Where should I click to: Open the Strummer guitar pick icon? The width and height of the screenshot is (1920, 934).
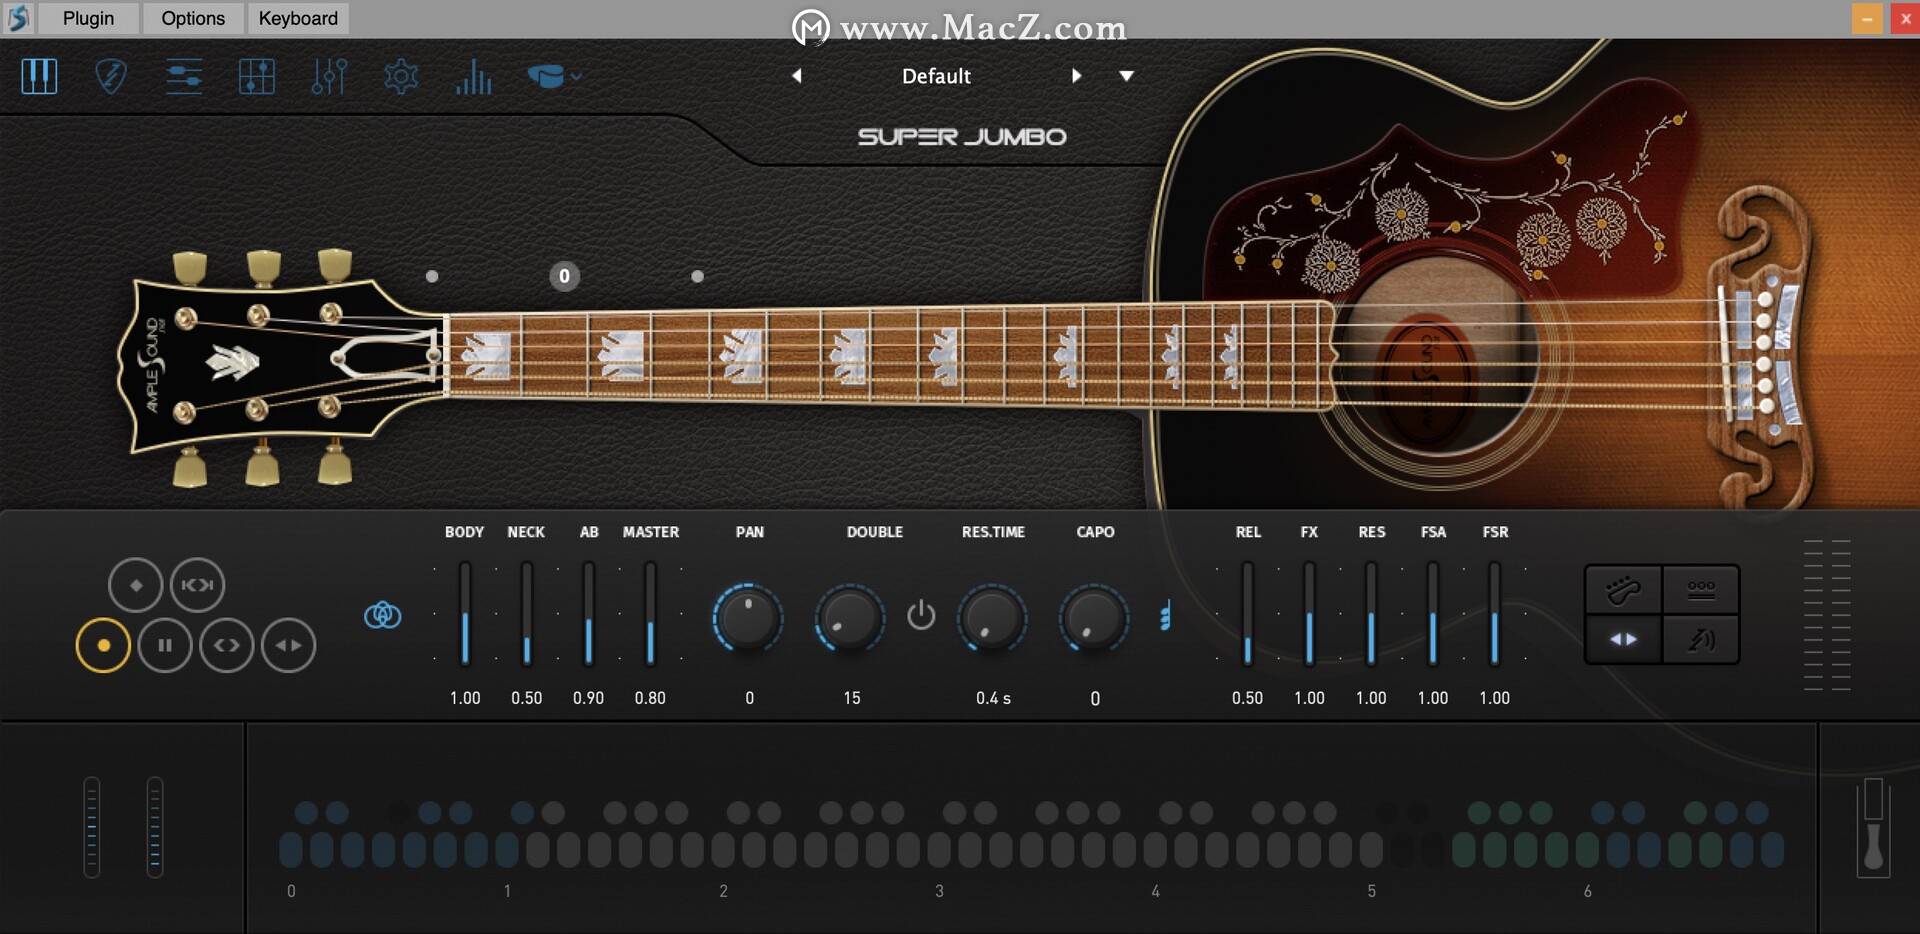click(111, 76)
